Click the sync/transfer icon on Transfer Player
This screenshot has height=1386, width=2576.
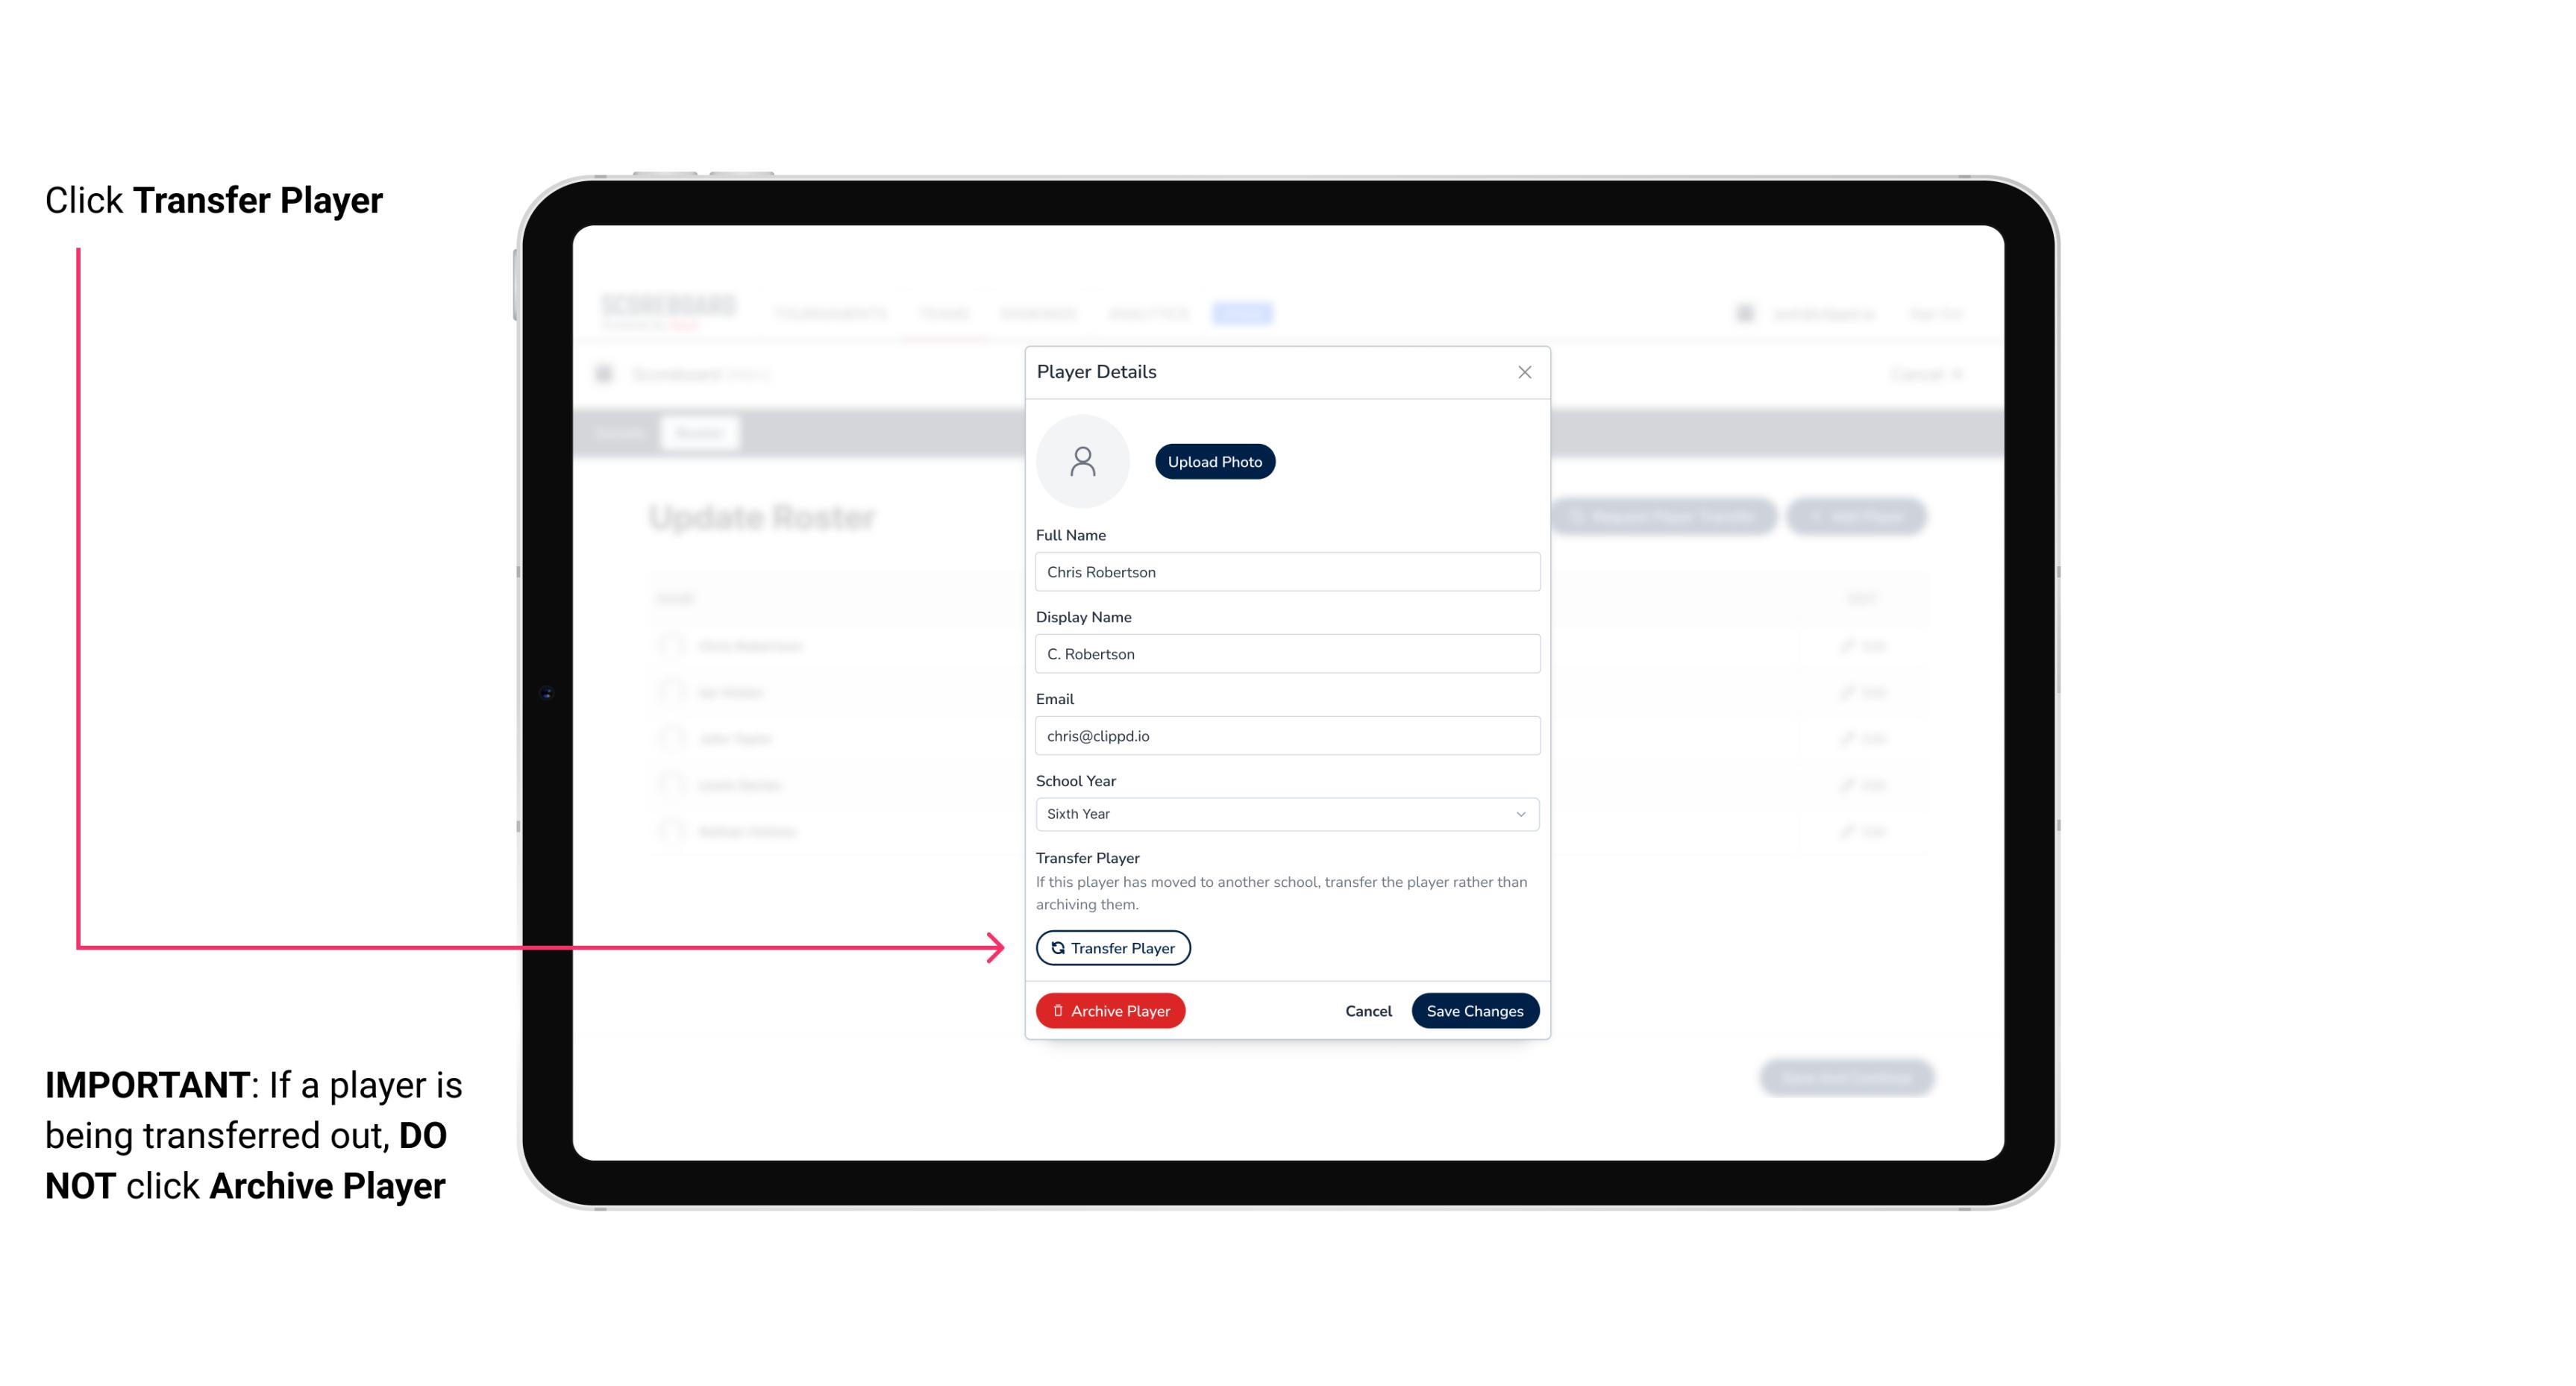[x=1056, y=947]
